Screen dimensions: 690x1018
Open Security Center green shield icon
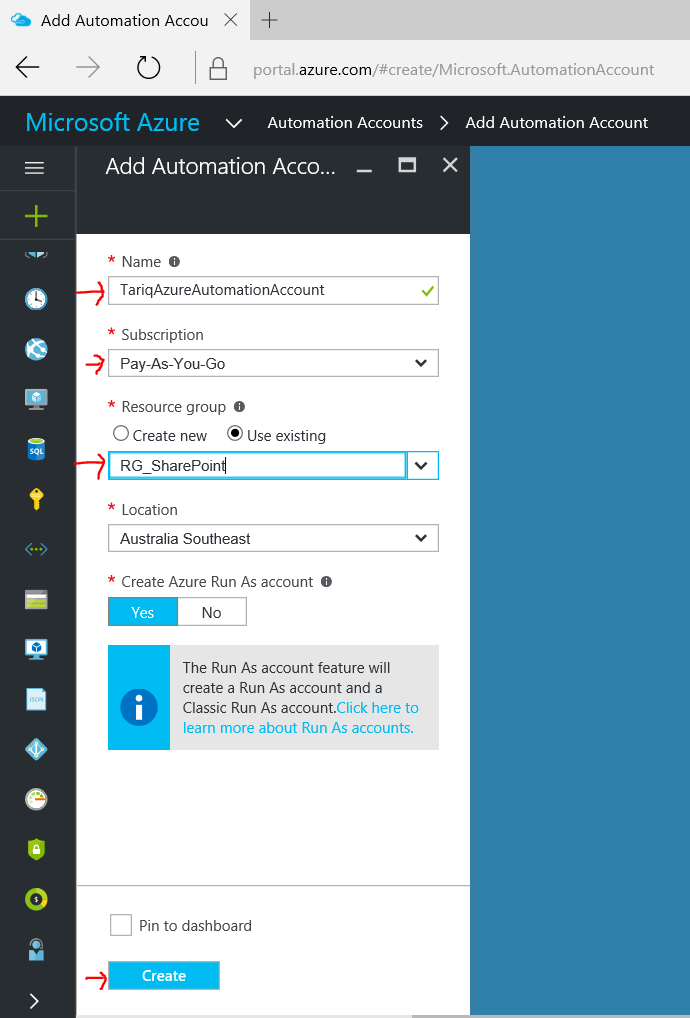[36, 849]
